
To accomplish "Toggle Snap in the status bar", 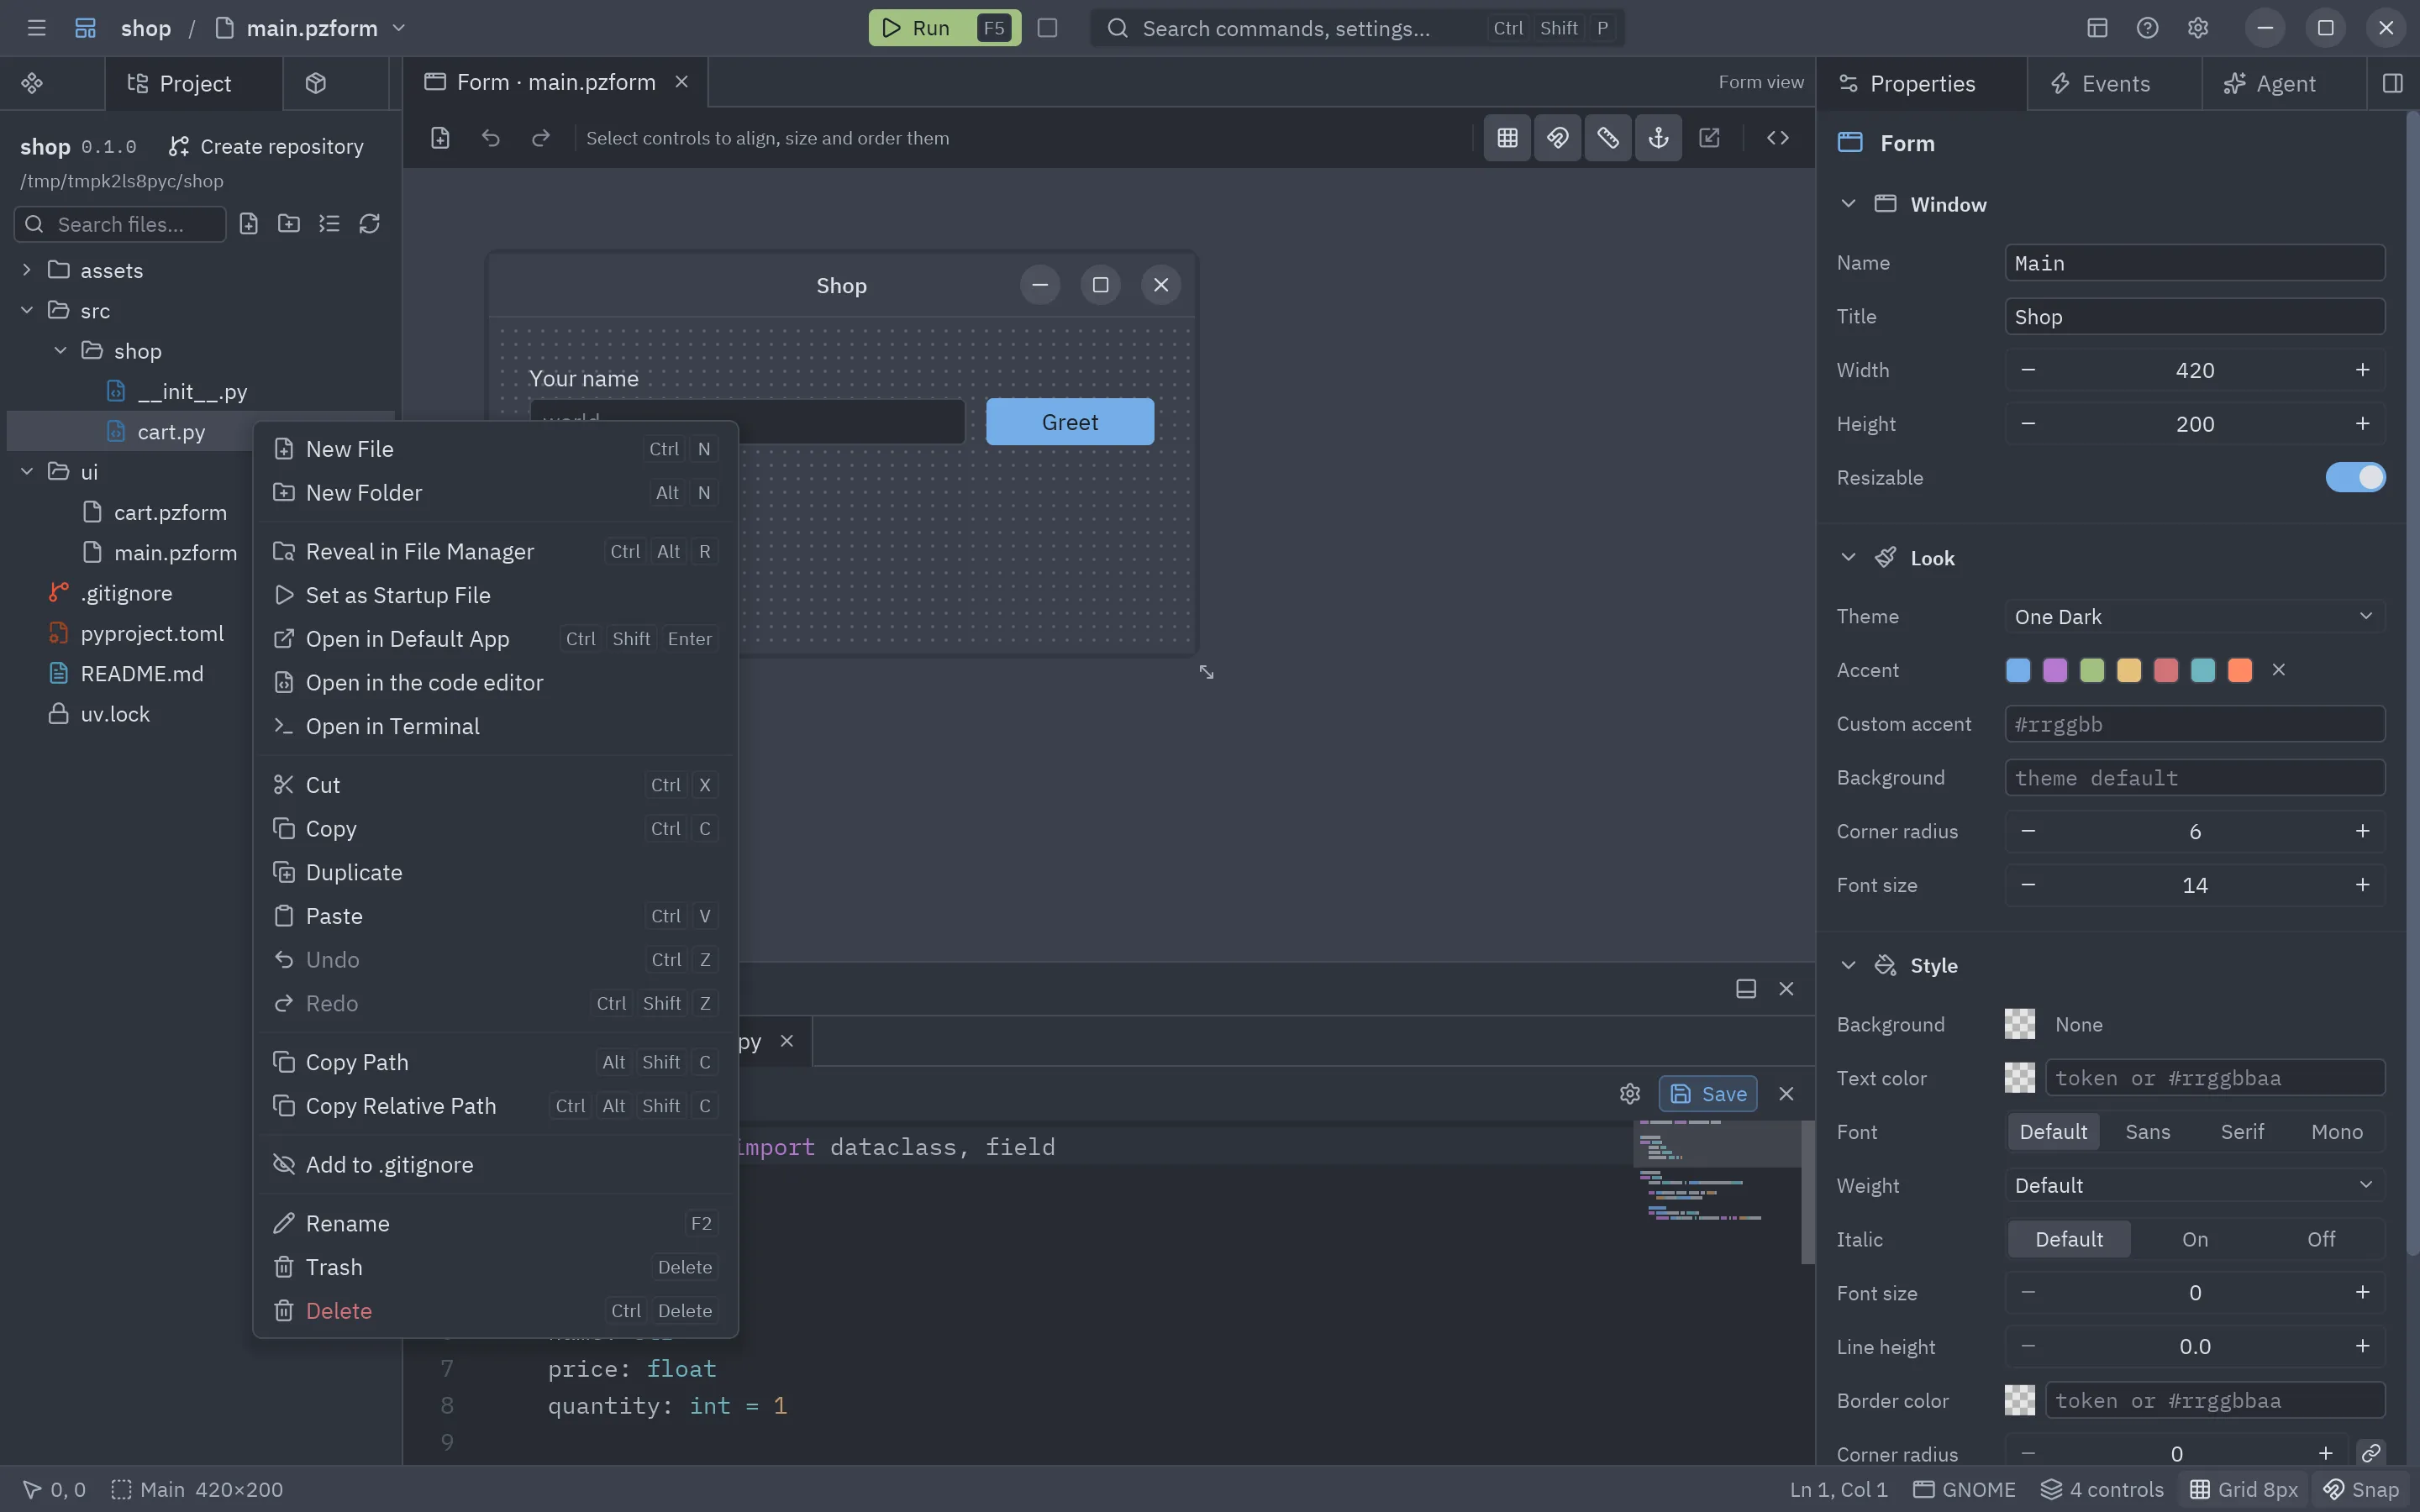I will click(2361, 1489).
